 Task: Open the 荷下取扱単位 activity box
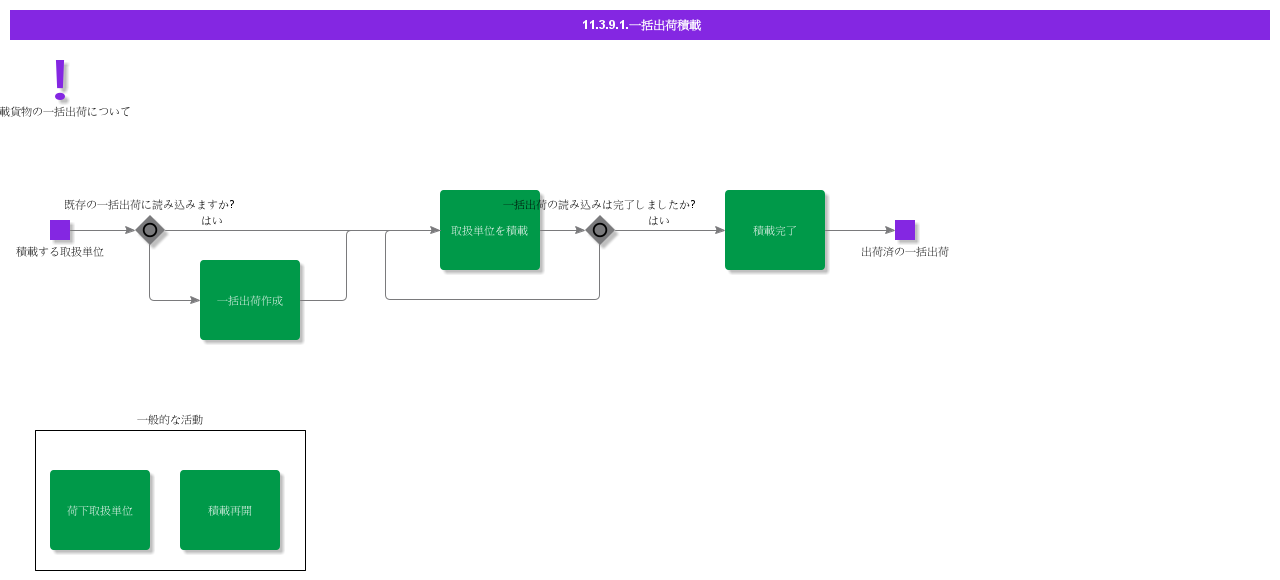(100, 510)
